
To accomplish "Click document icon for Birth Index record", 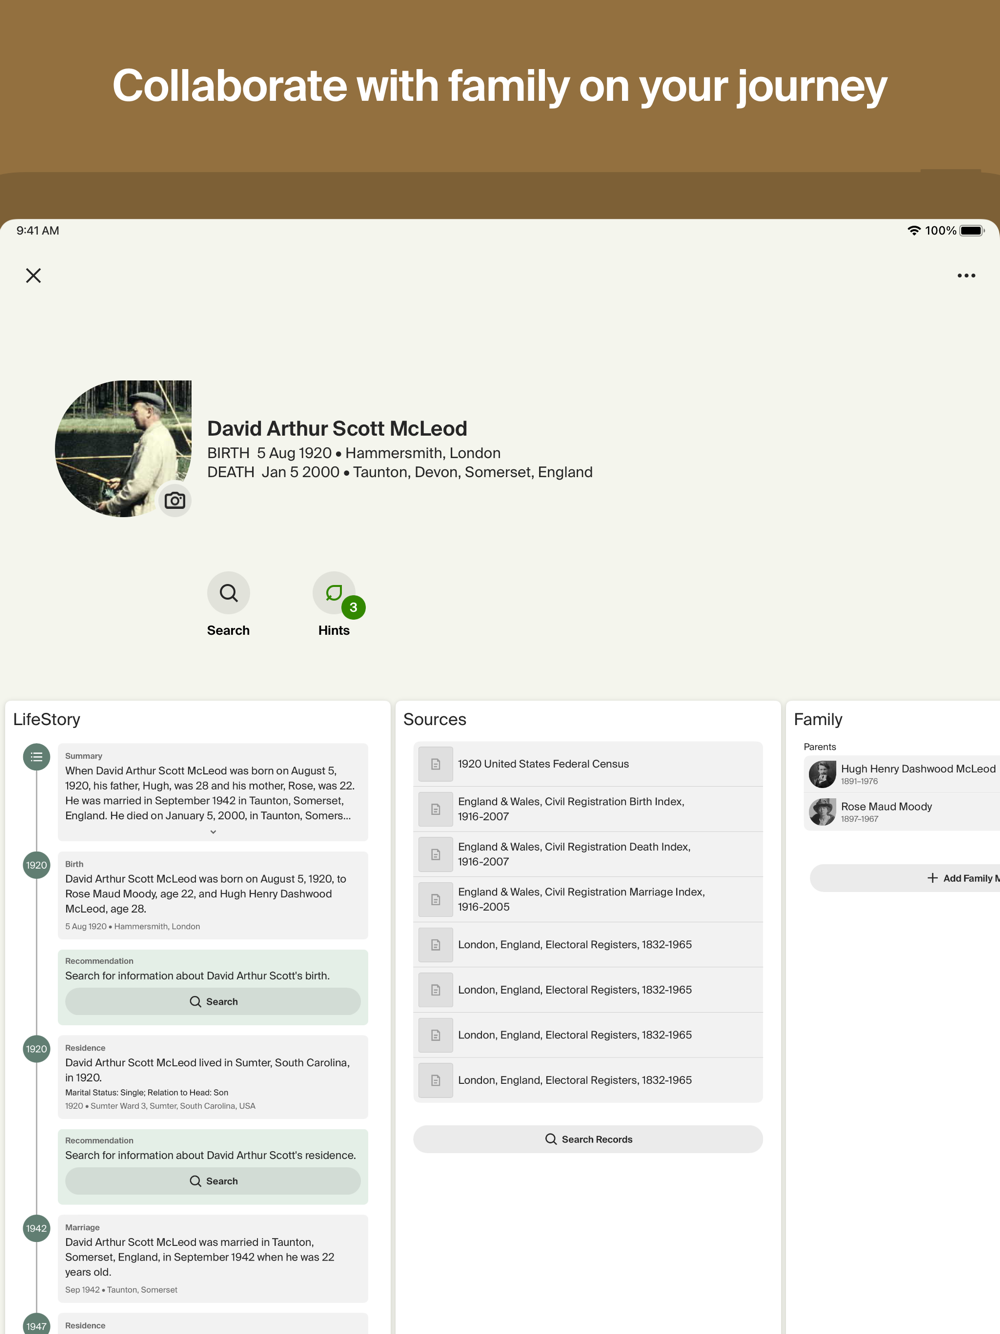I will coord(435,809).
